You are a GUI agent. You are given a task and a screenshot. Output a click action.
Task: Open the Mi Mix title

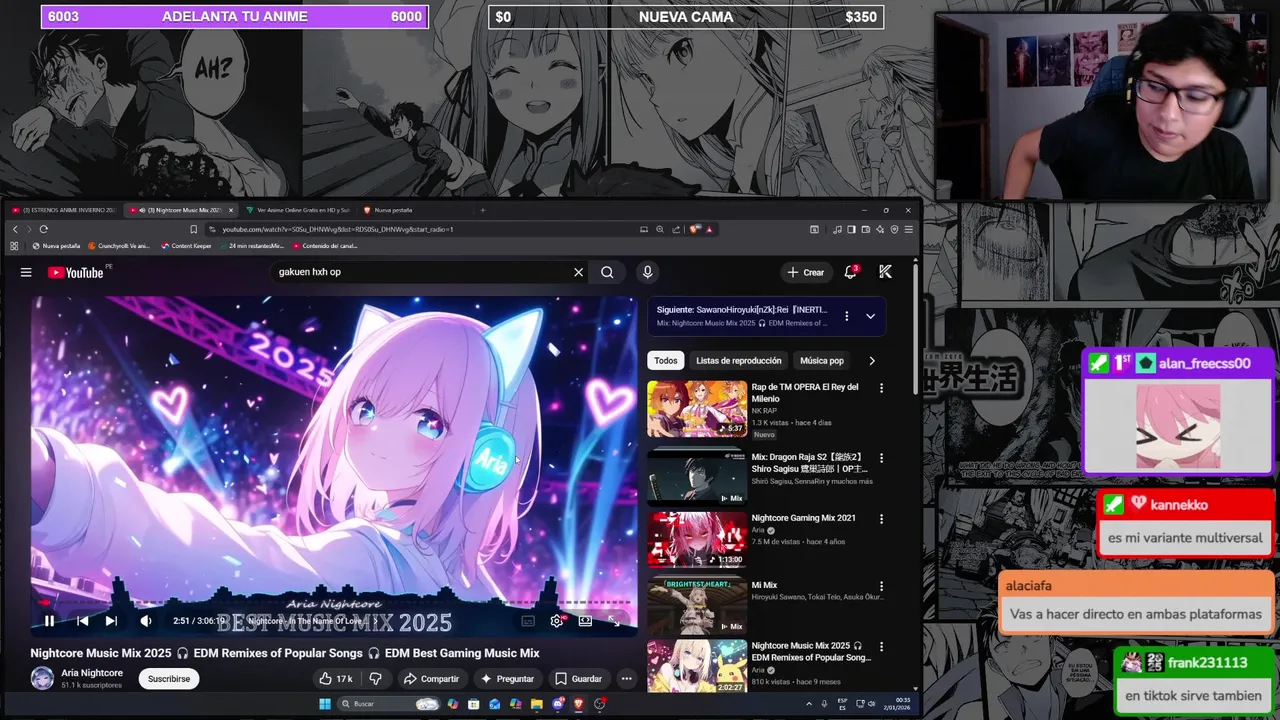click(764, 585)
